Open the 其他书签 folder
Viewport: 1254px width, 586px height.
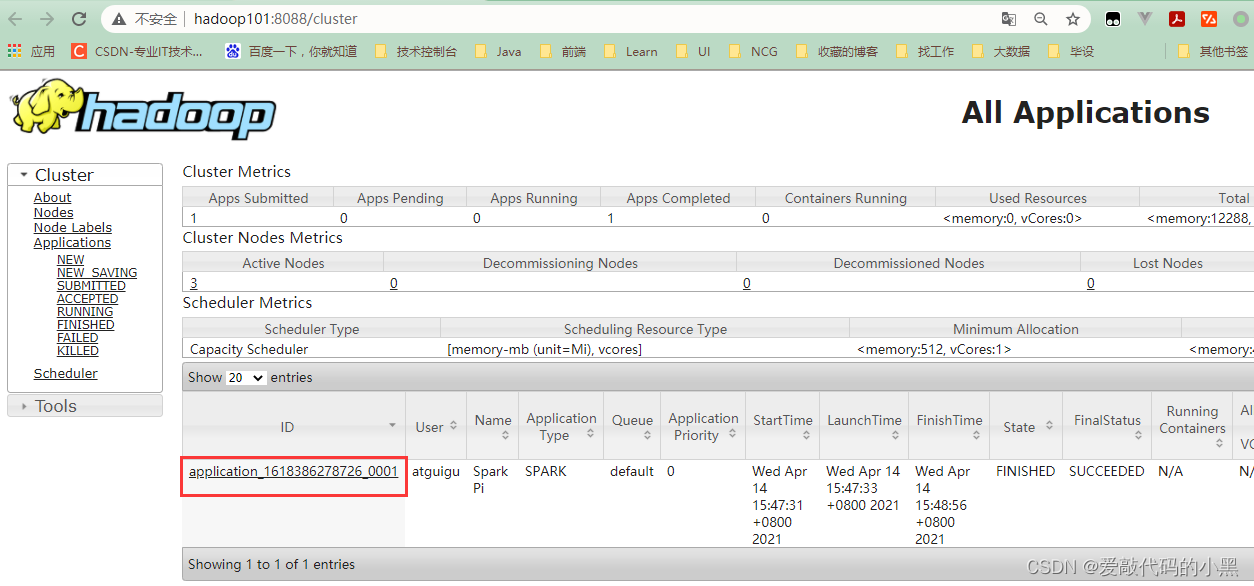pyautogui.click(x=1213, y=51)
